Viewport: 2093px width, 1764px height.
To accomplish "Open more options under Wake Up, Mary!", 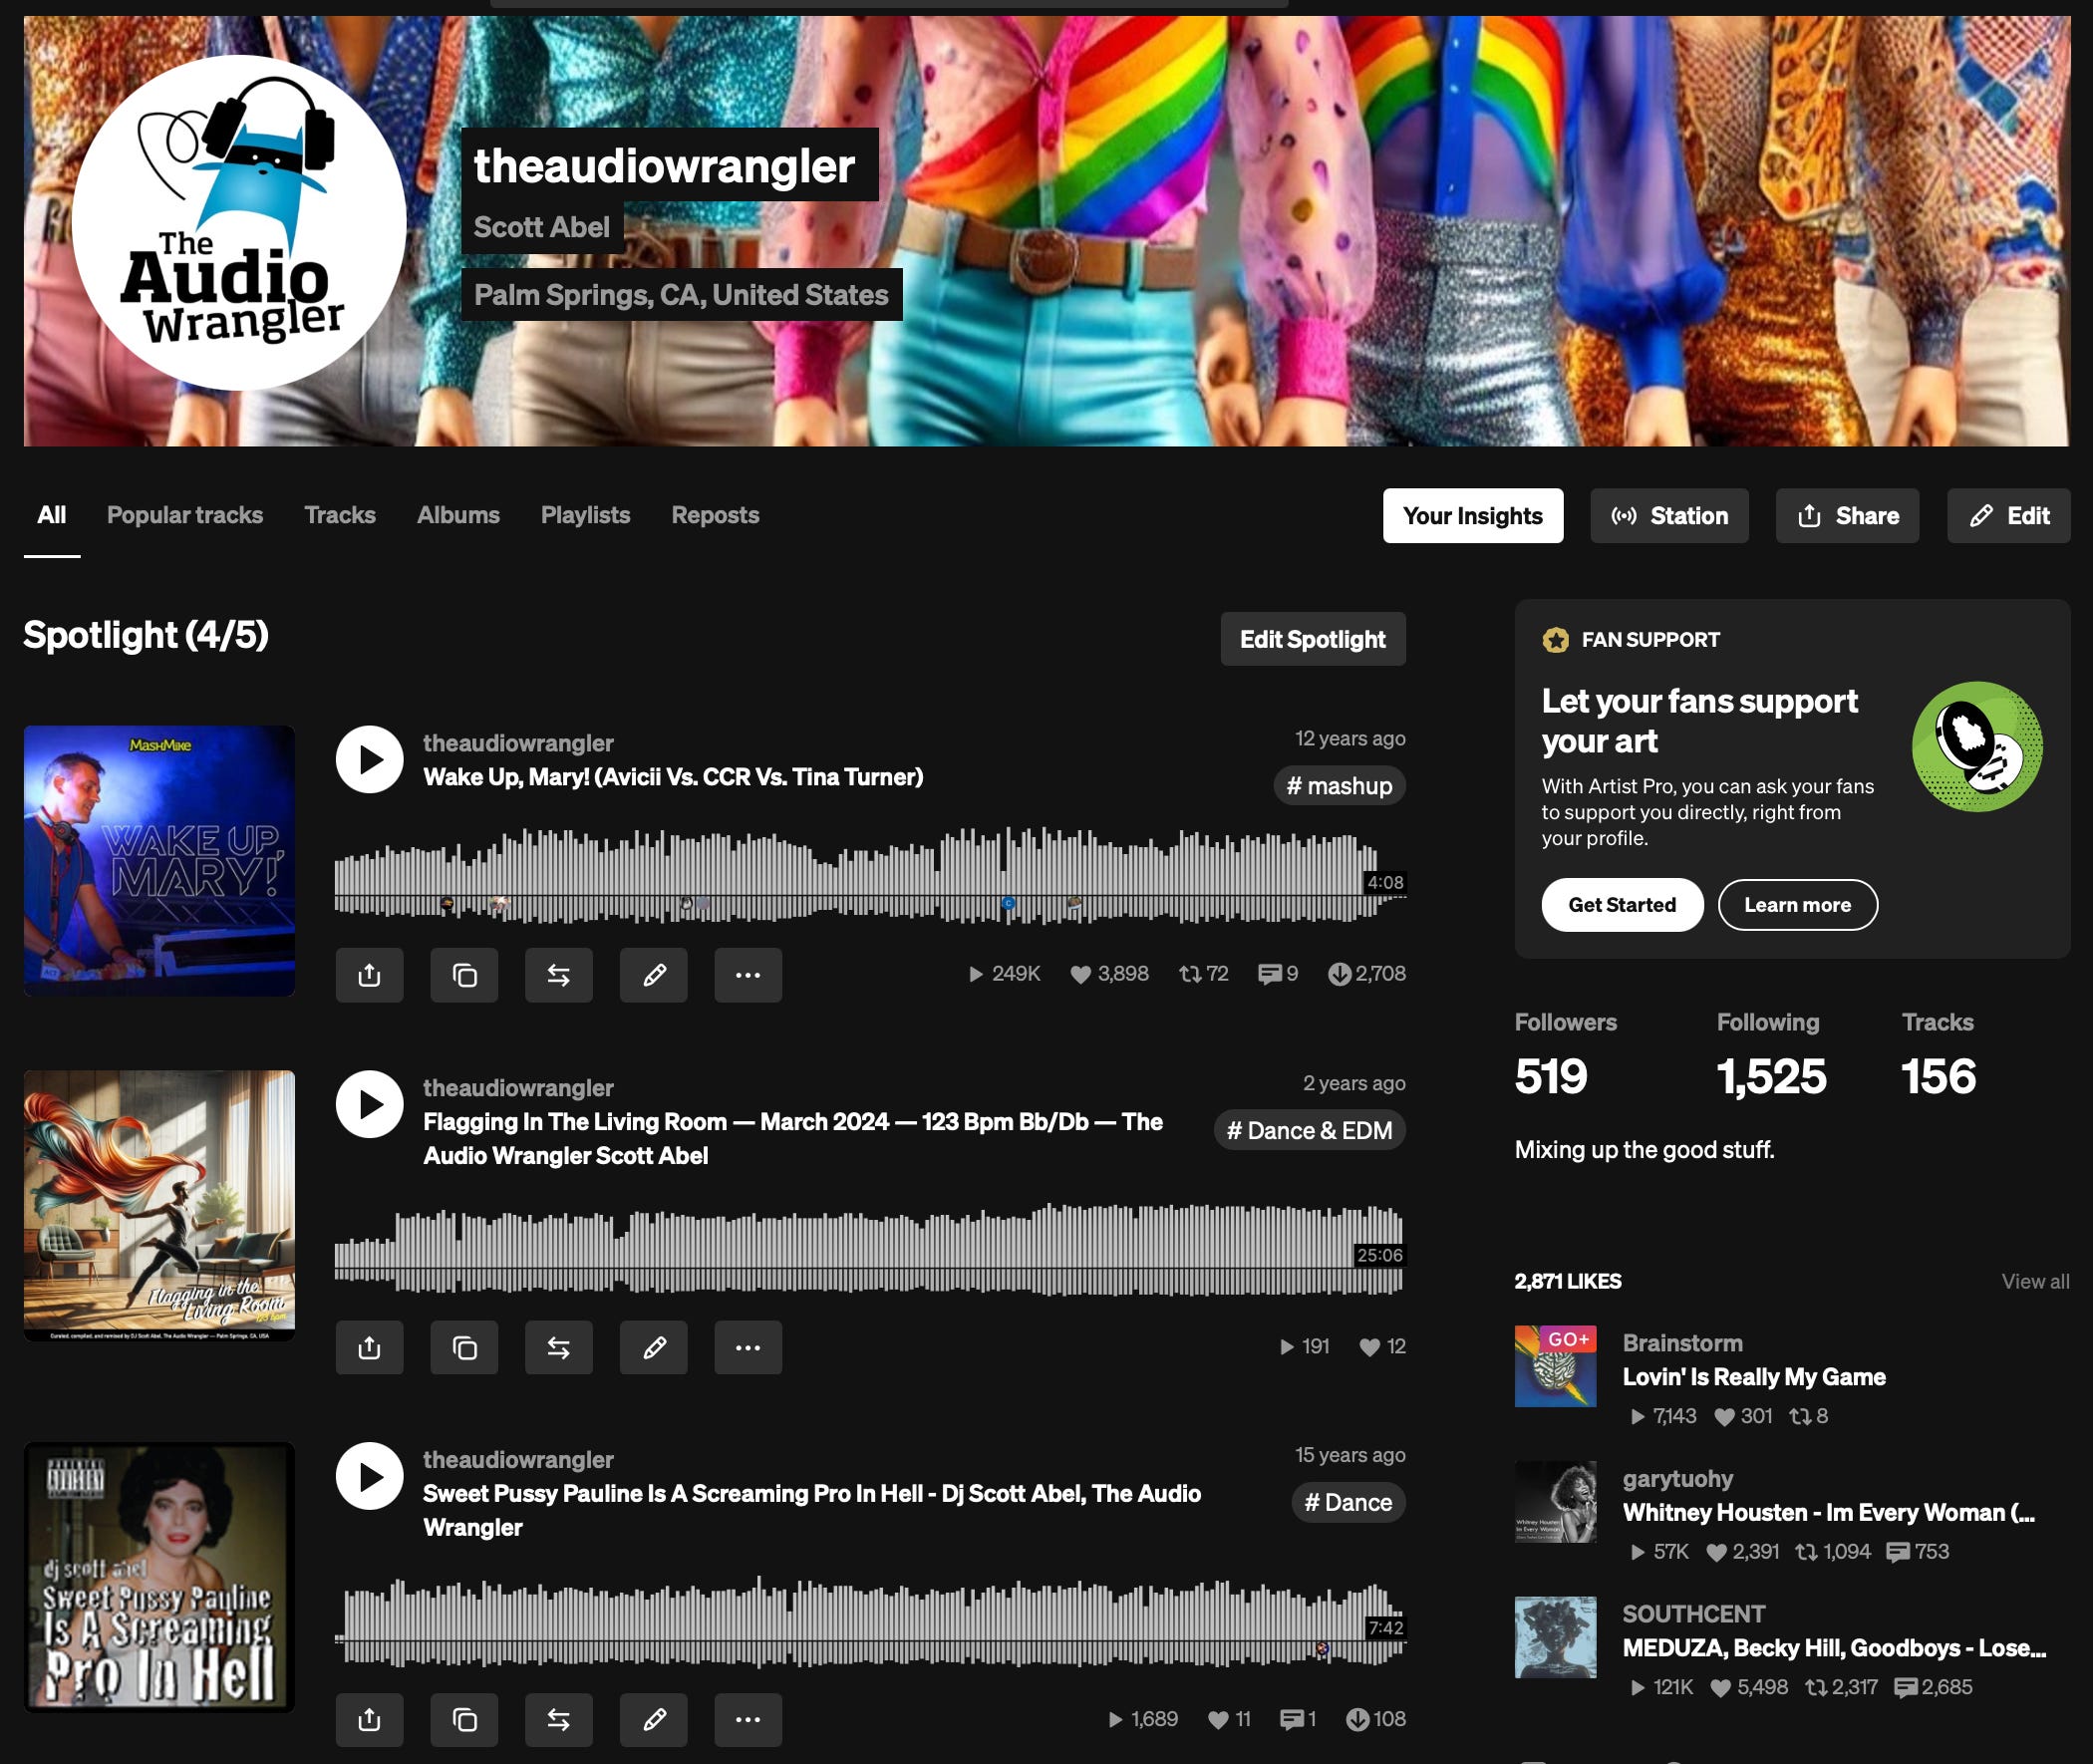I will click(x=747, y=974).
